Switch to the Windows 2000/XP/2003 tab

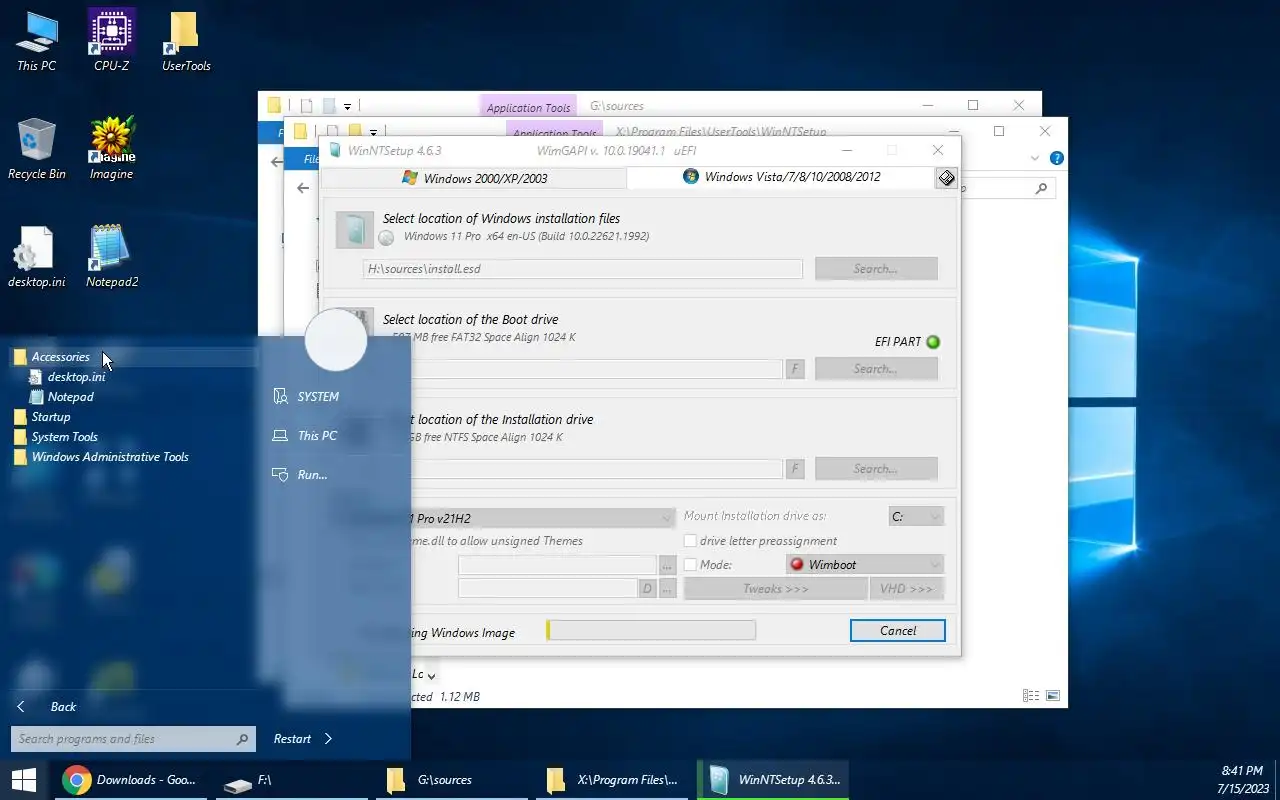(474, 178)
